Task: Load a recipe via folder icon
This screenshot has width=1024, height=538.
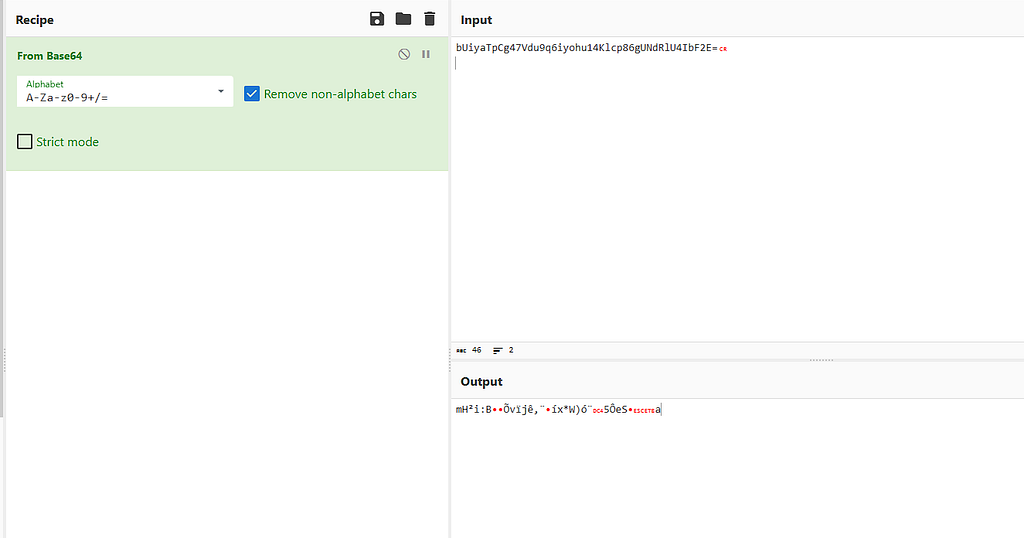Action: point(403,19)
